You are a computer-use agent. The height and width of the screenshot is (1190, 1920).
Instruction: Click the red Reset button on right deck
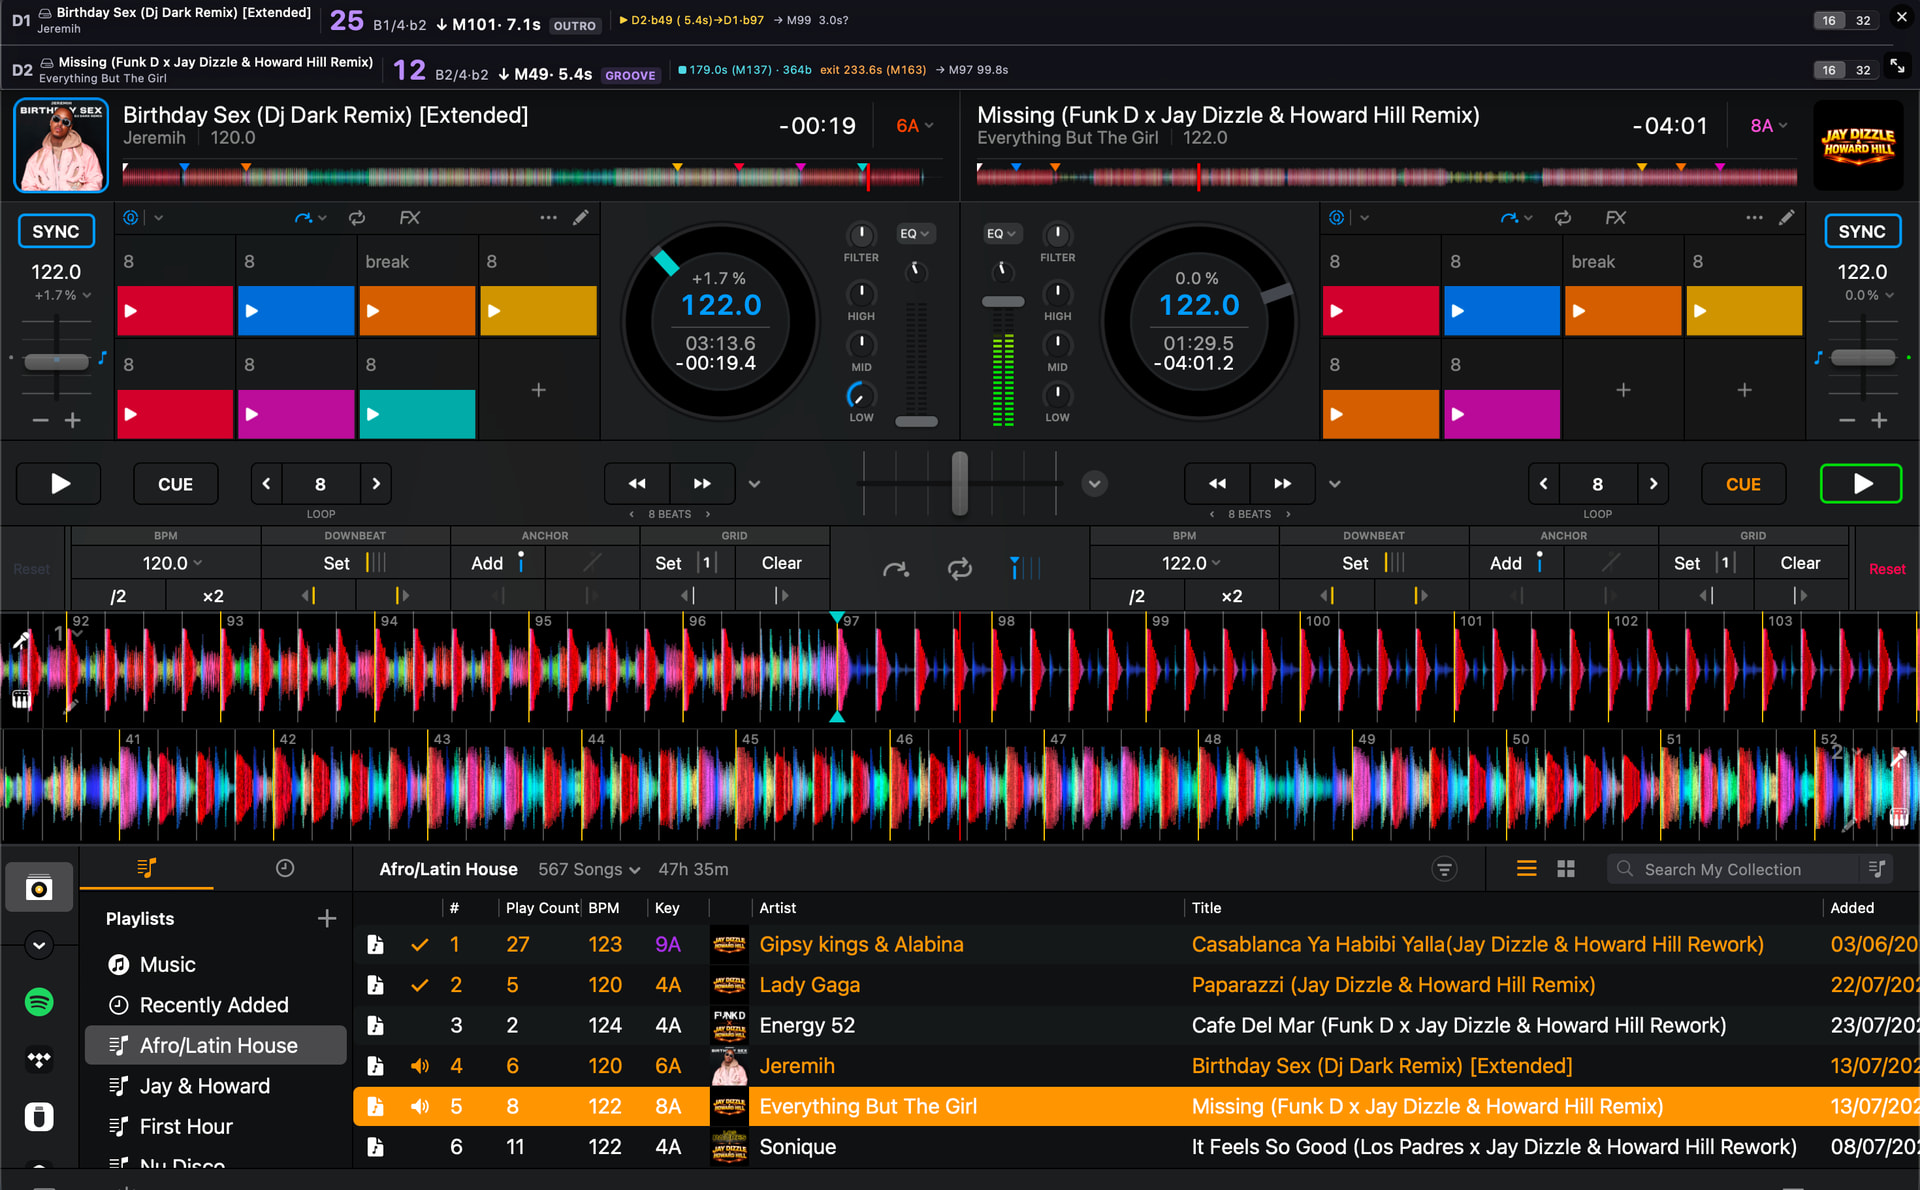click(x=1887, y=569)
